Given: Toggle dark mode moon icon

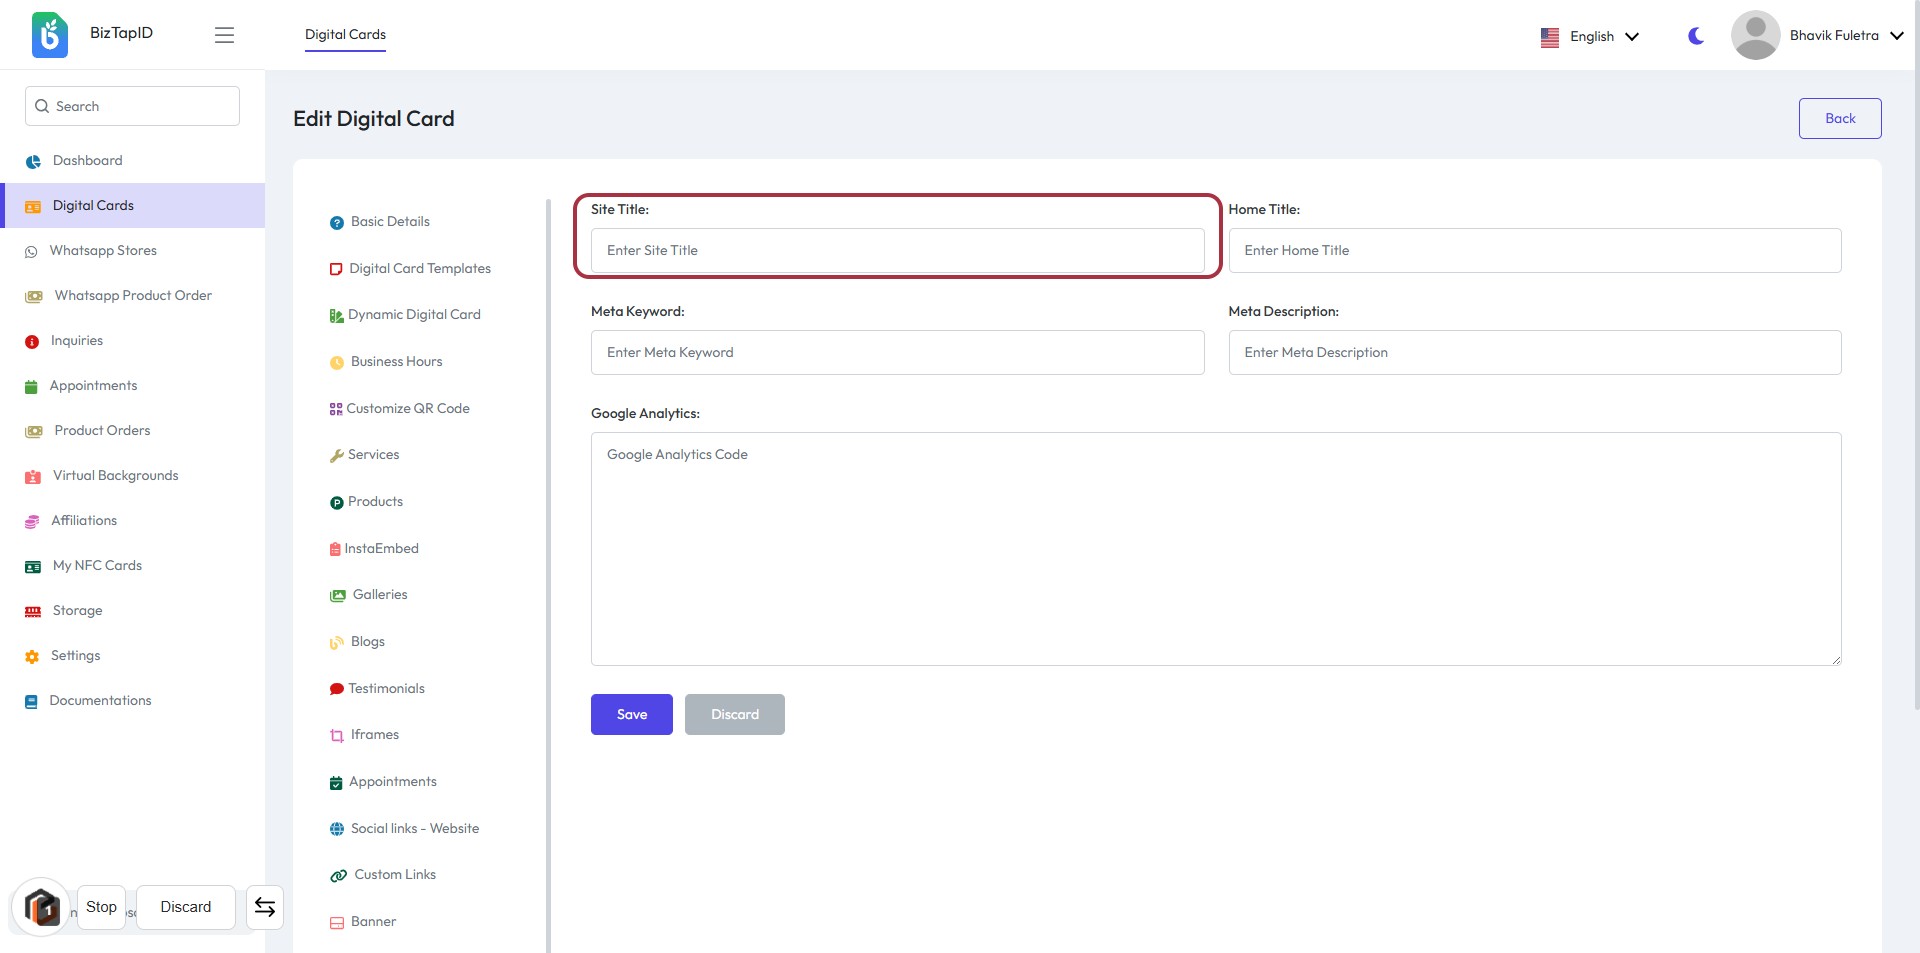Looking at the screenshot, I should click(1695, 36).
